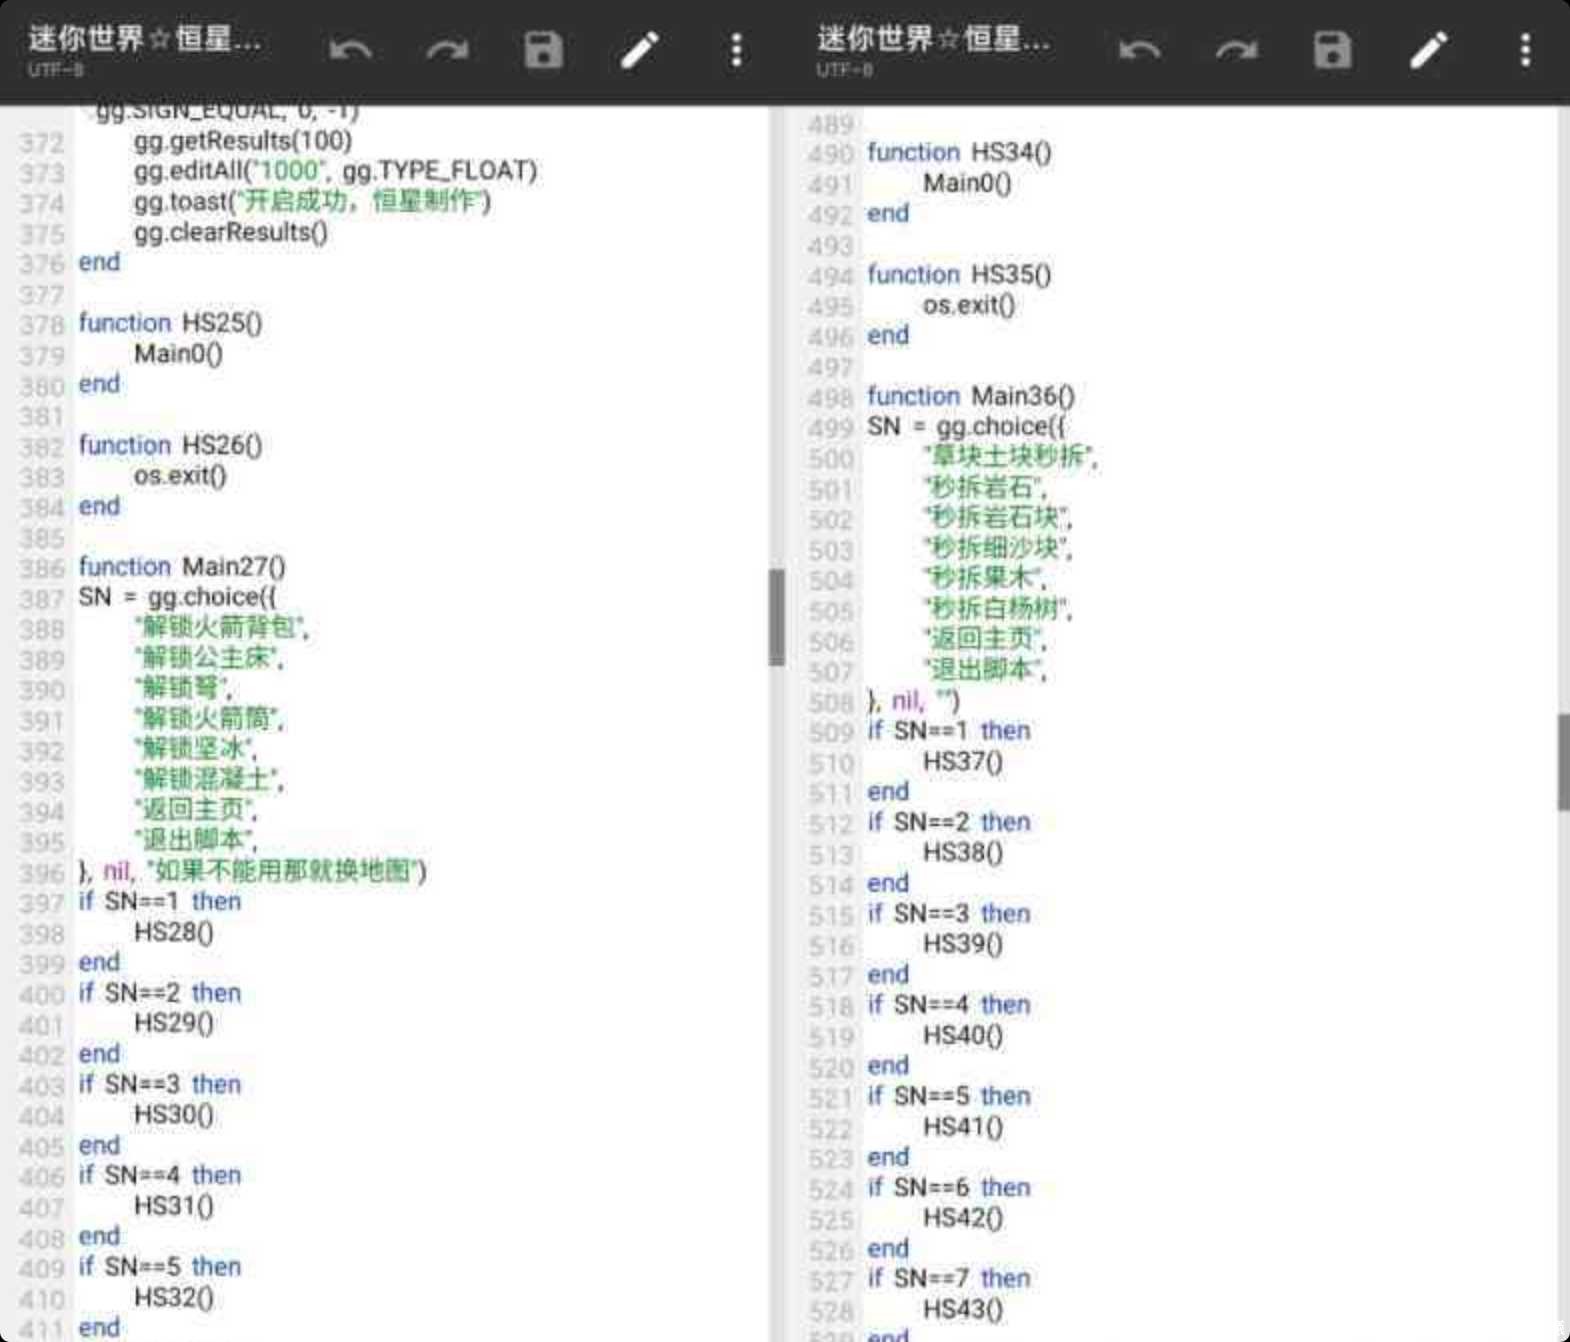
Task: Open overflow menu in right pane
Action: pos(1525,49)
